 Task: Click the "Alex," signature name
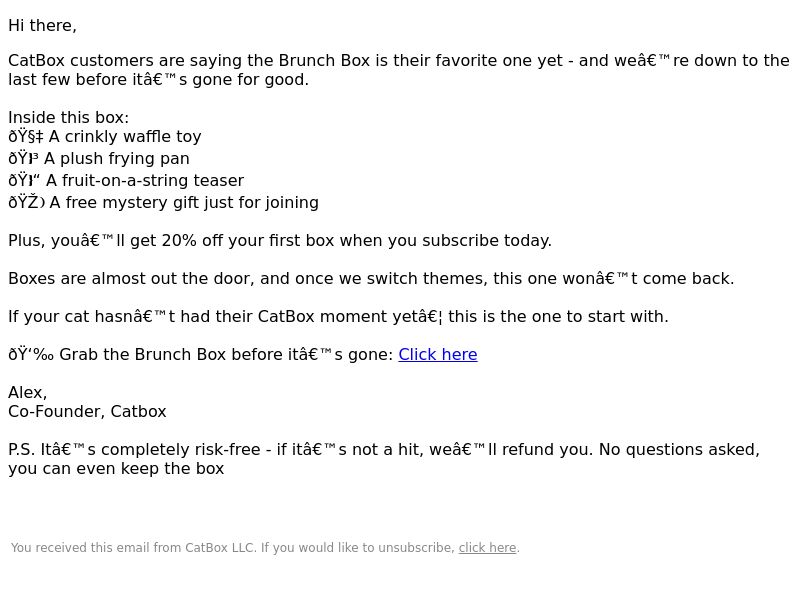[28, 392]
